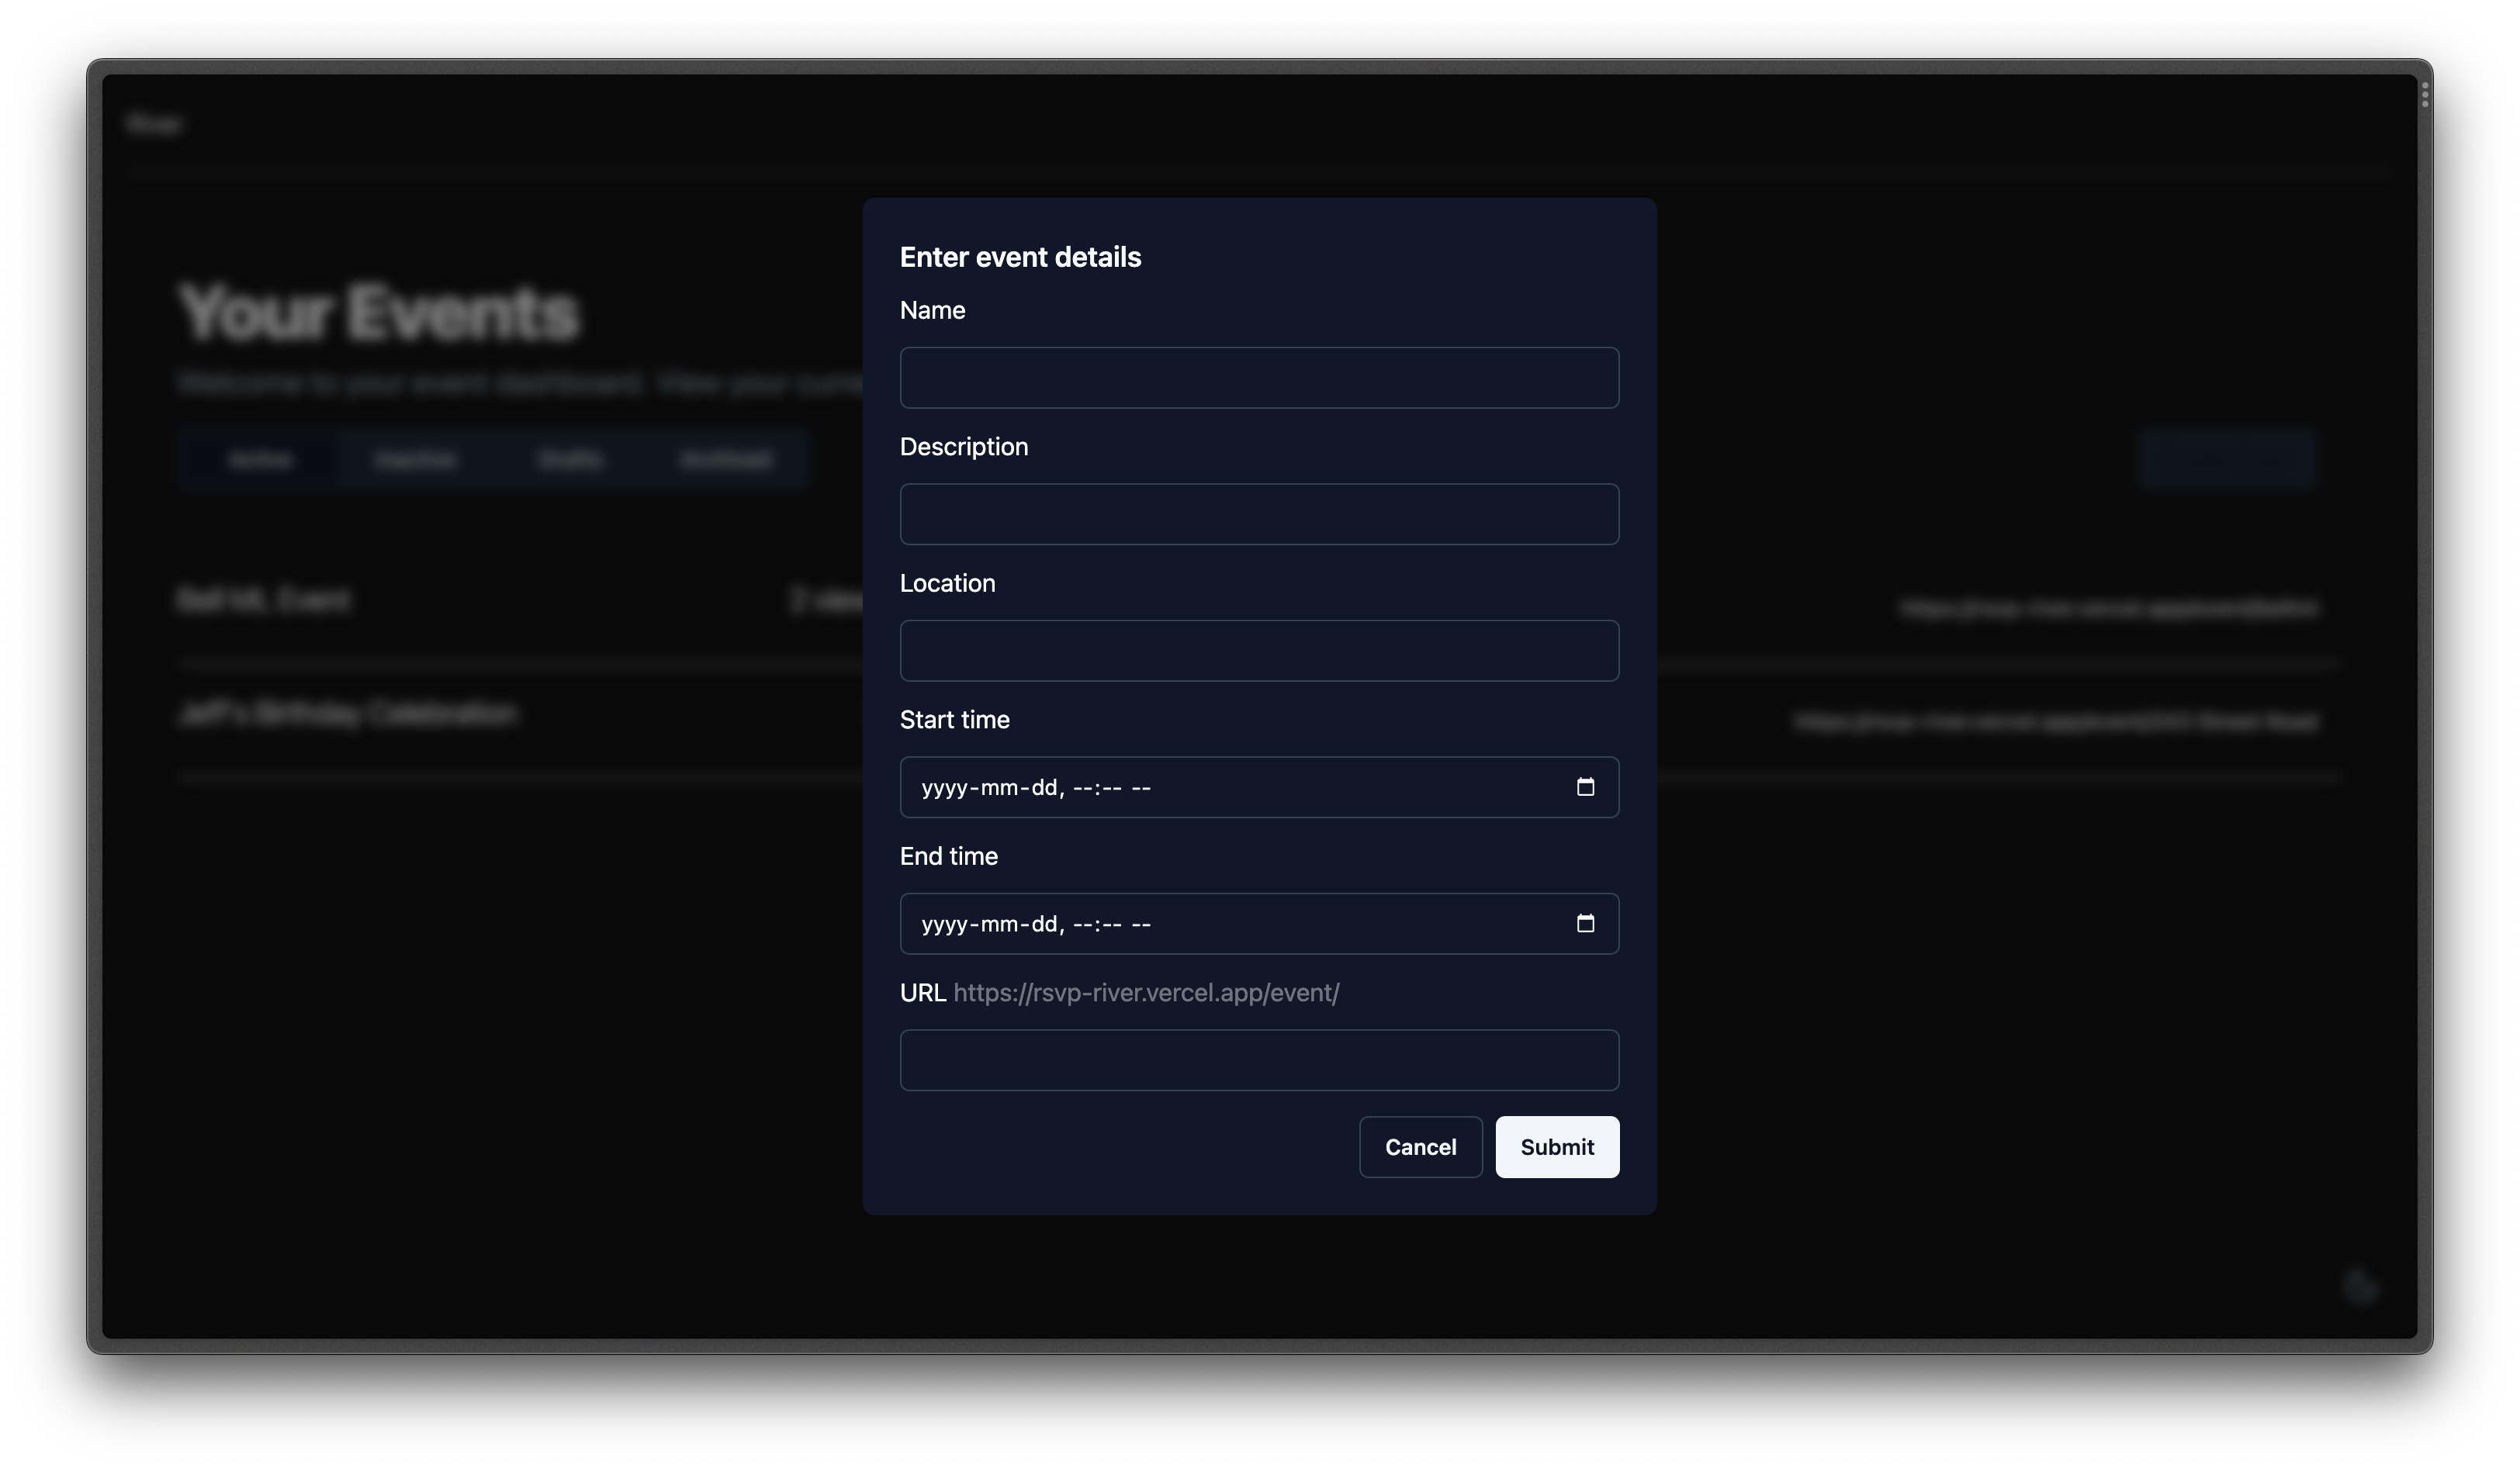Click the blurred round icon bottom-right
The width and height of the screenshot is (2520, 1469).
2360,1287
